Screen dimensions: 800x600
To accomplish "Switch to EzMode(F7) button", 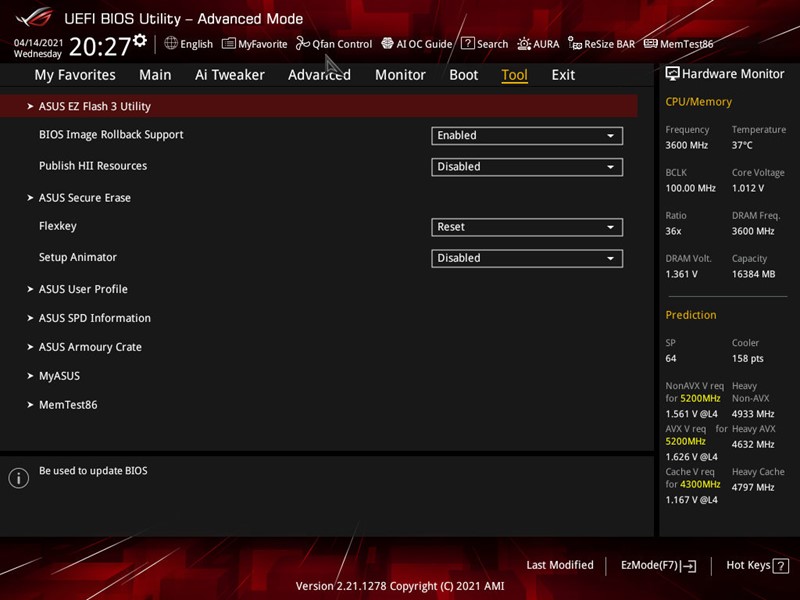I will (658, 566).
